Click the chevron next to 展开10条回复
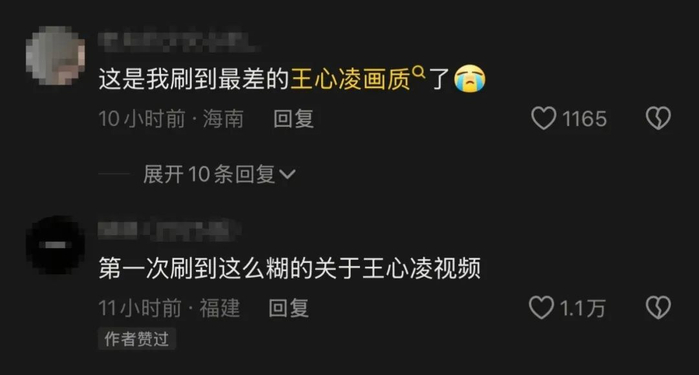Viewport: 699px width, 375px height. pyautogui.click(x=288, y=174)
